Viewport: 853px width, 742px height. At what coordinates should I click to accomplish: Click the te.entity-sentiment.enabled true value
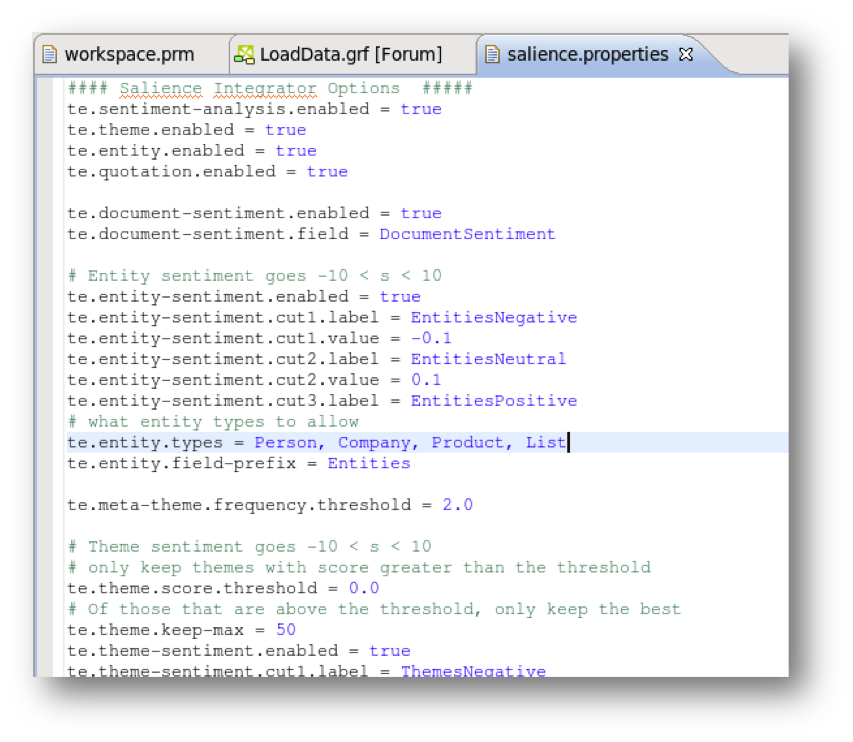pos(400,297)
